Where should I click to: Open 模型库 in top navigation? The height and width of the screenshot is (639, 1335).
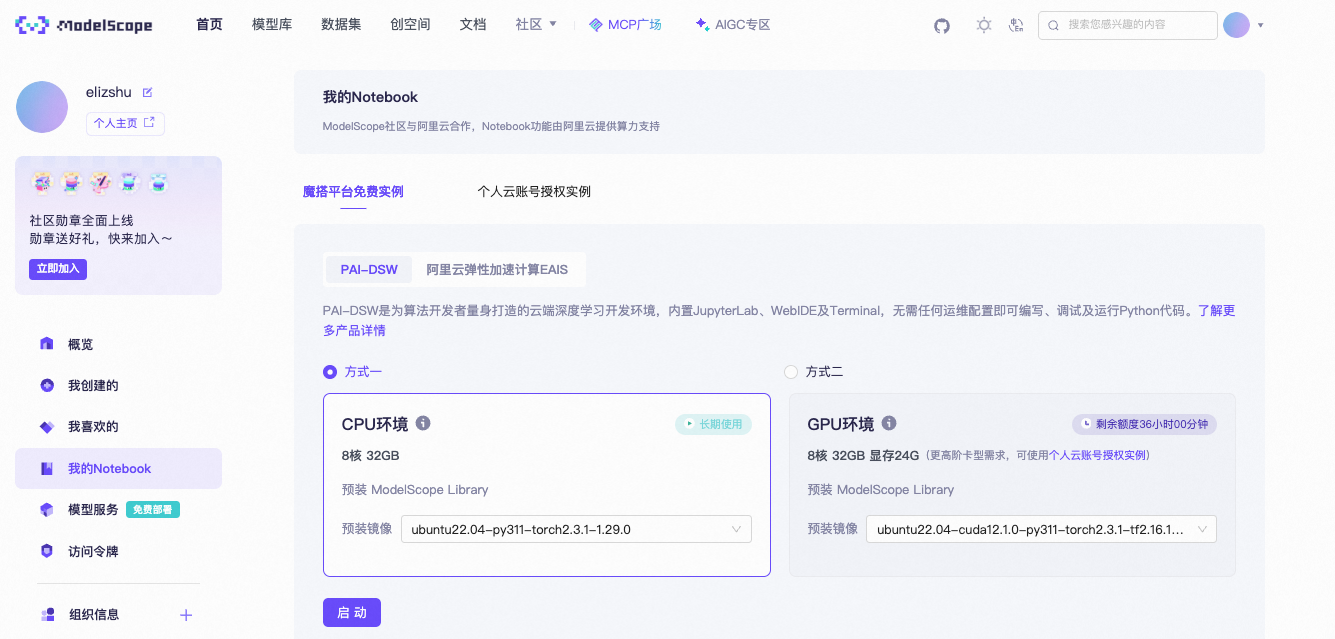point(272,25)
